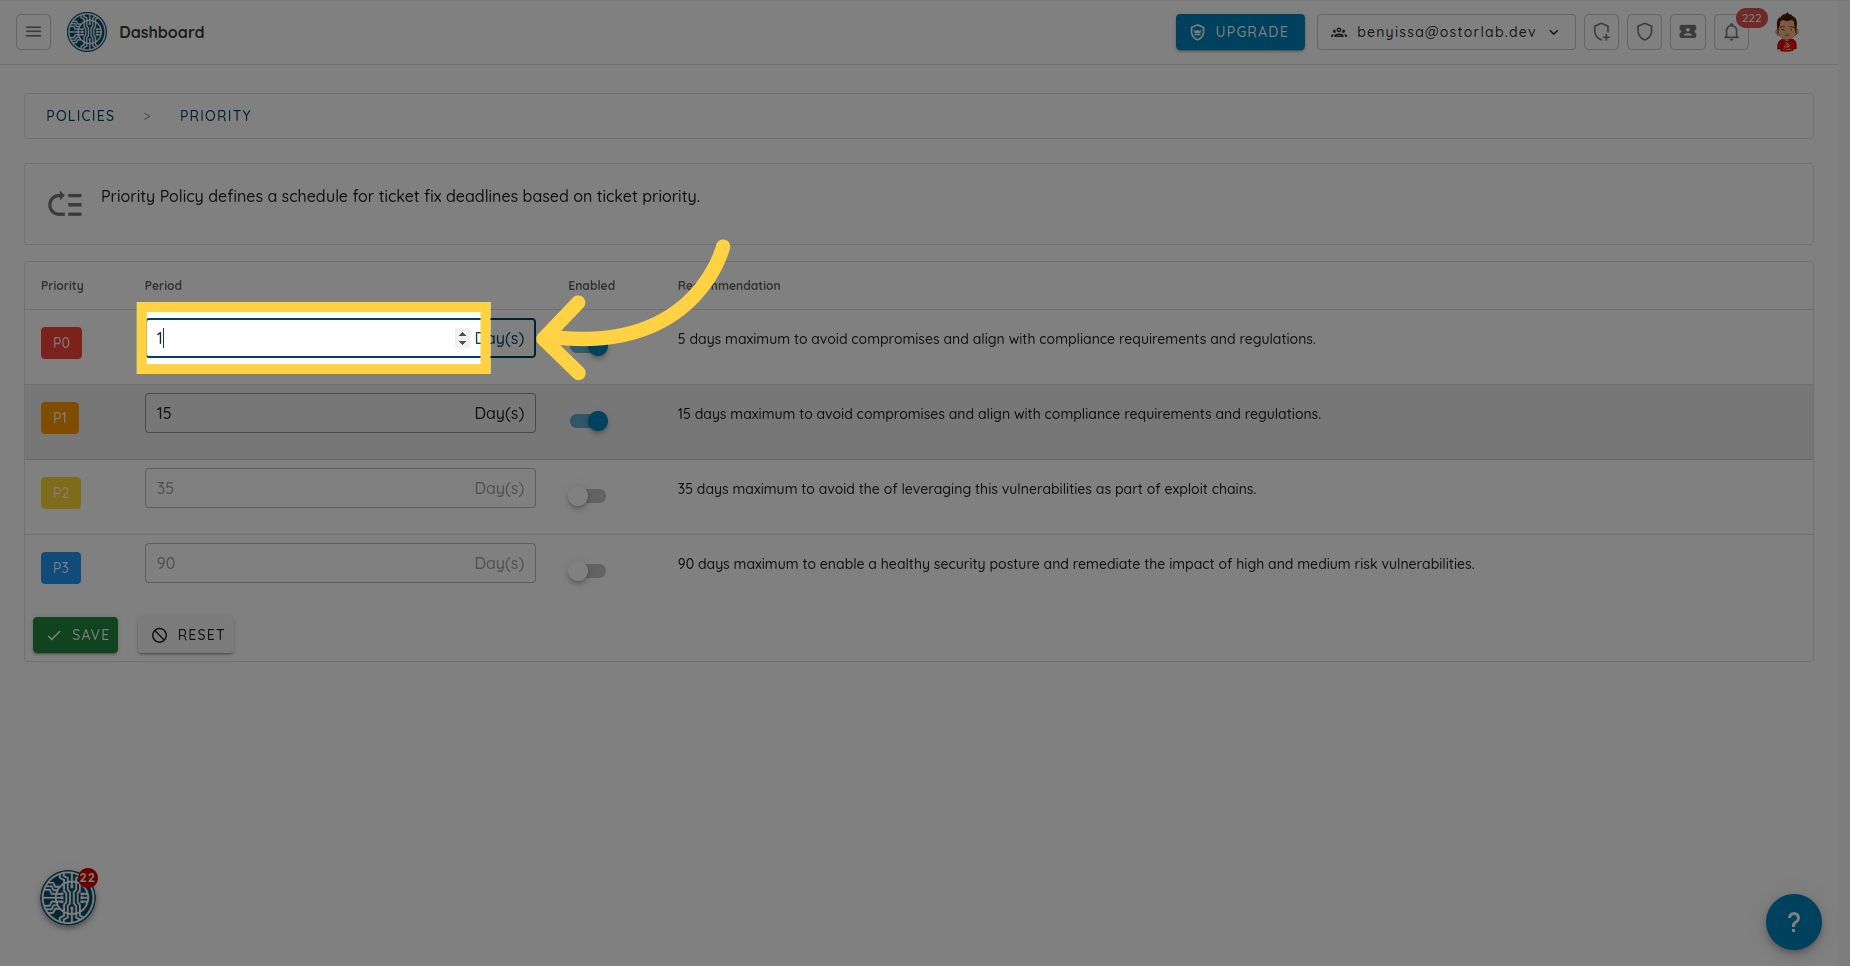Open the ticket icon in header

coord(1687,32)
